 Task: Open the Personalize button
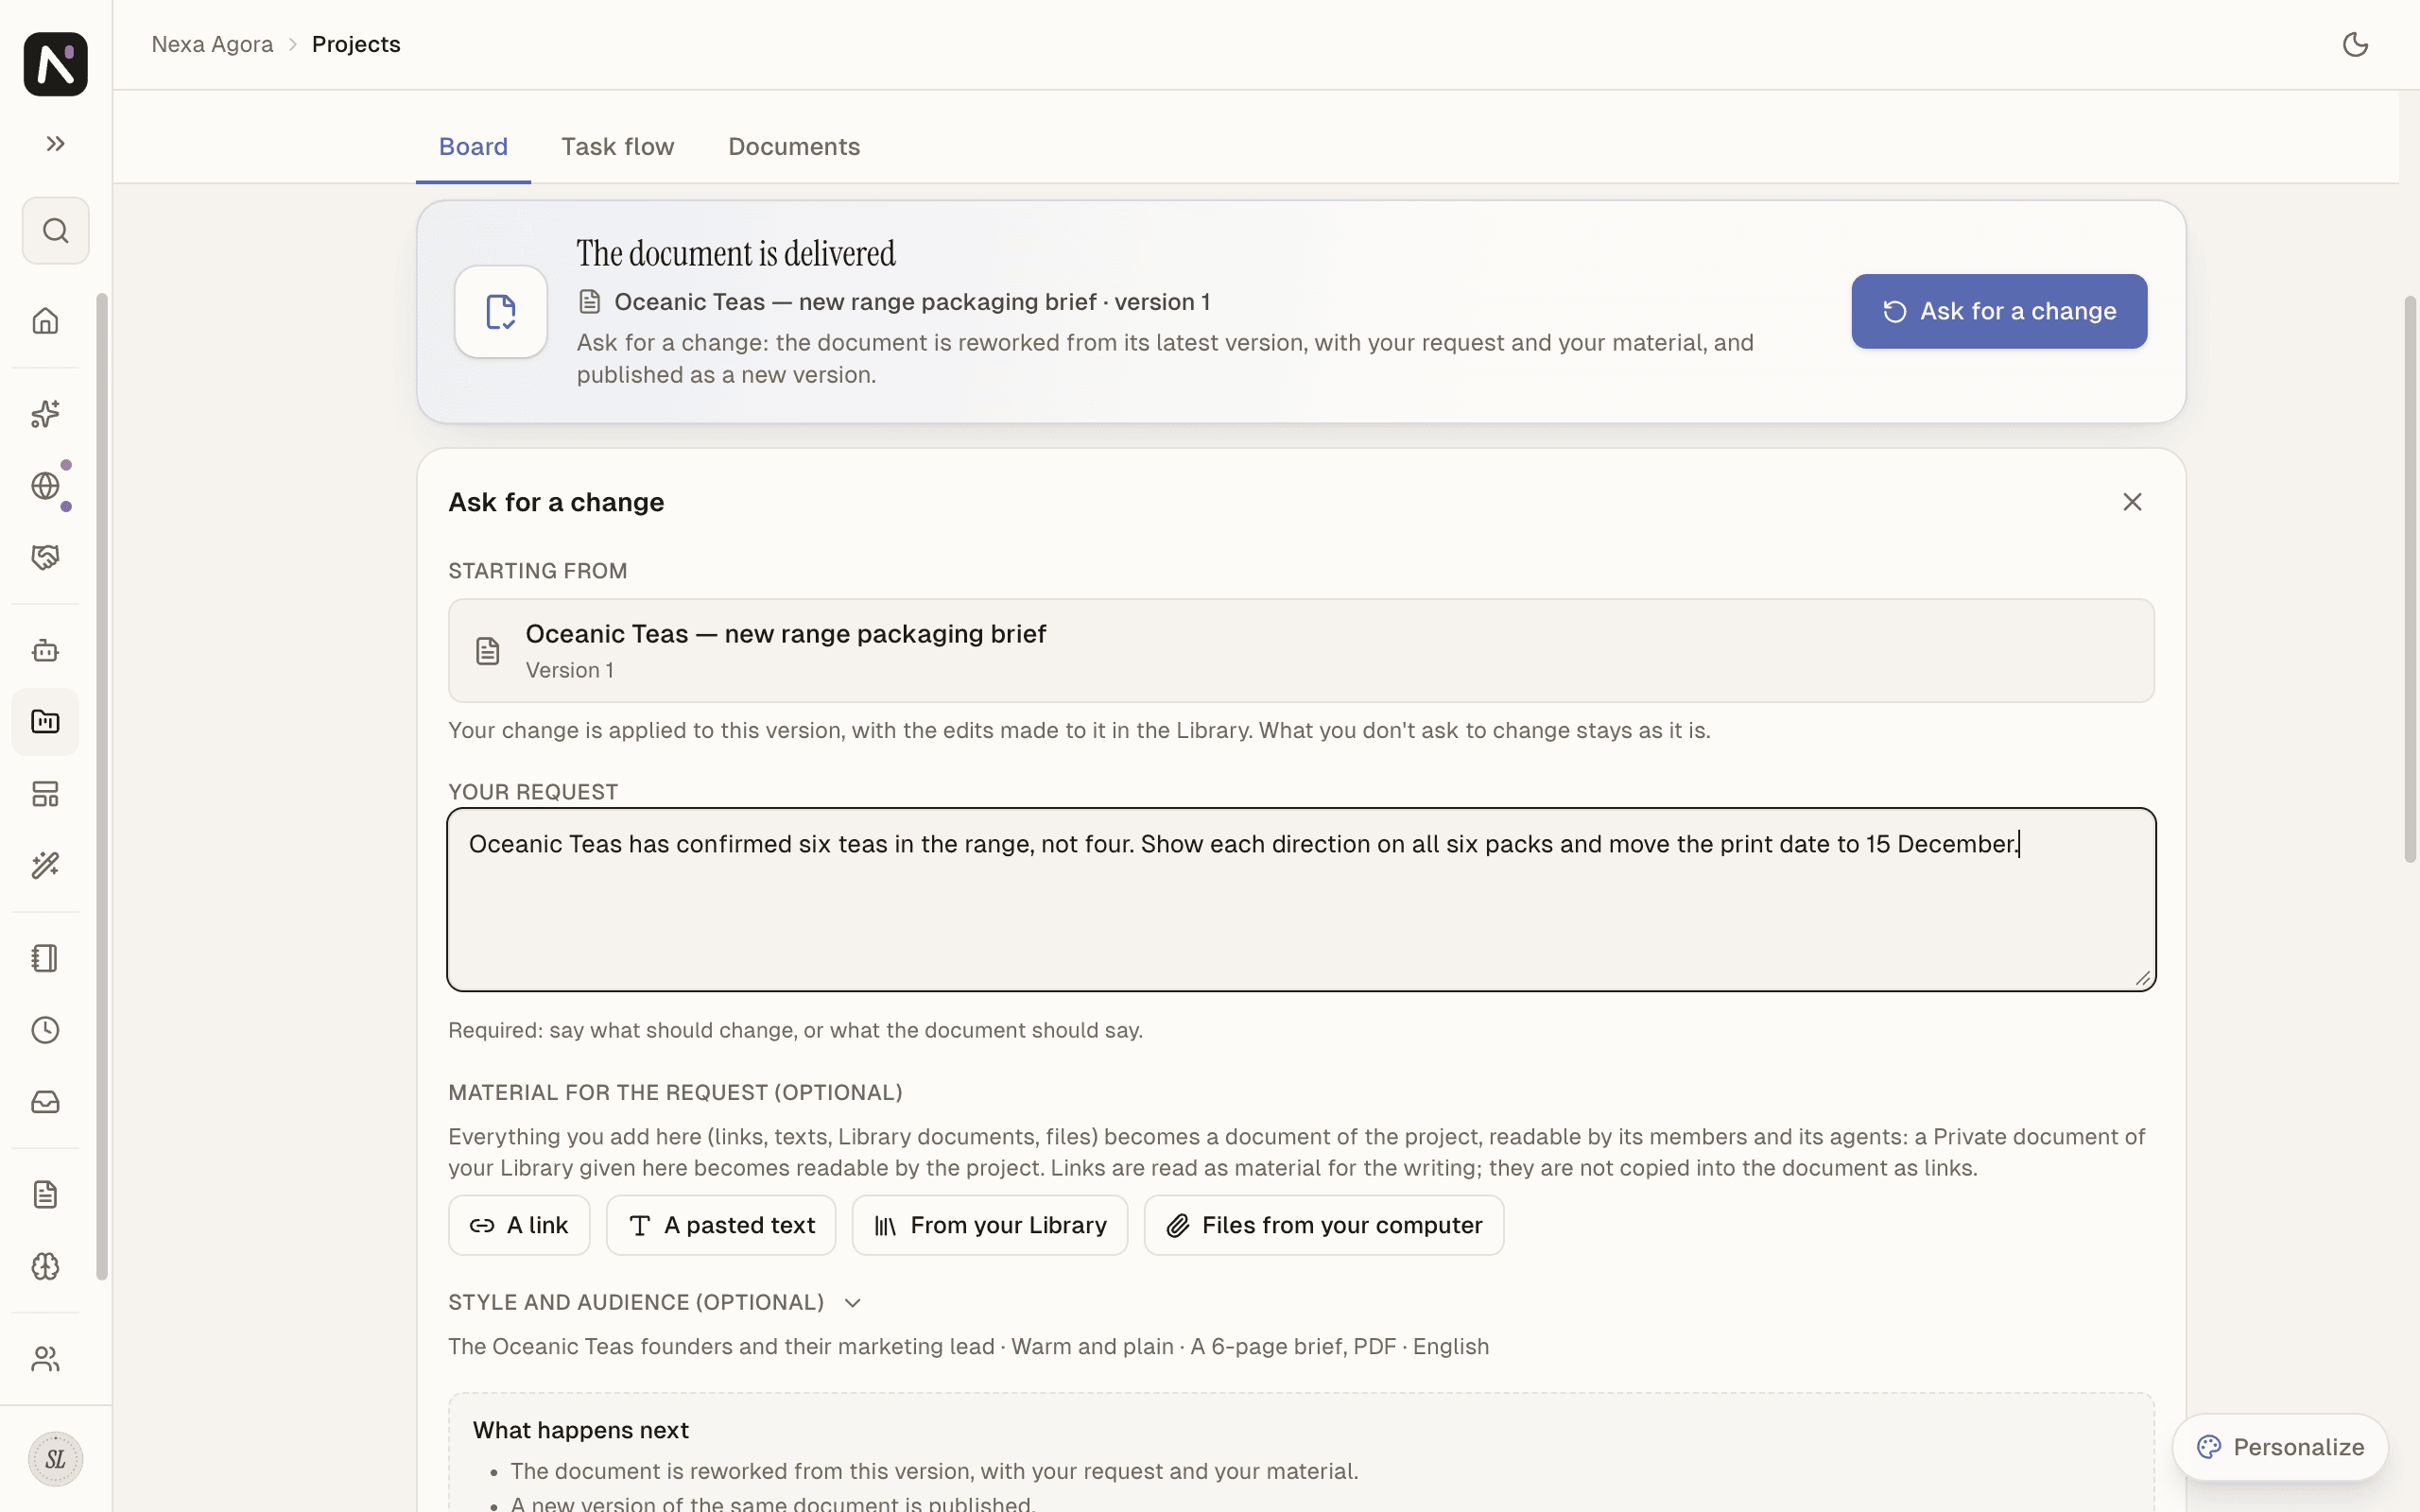[x=2280, y=1447]
